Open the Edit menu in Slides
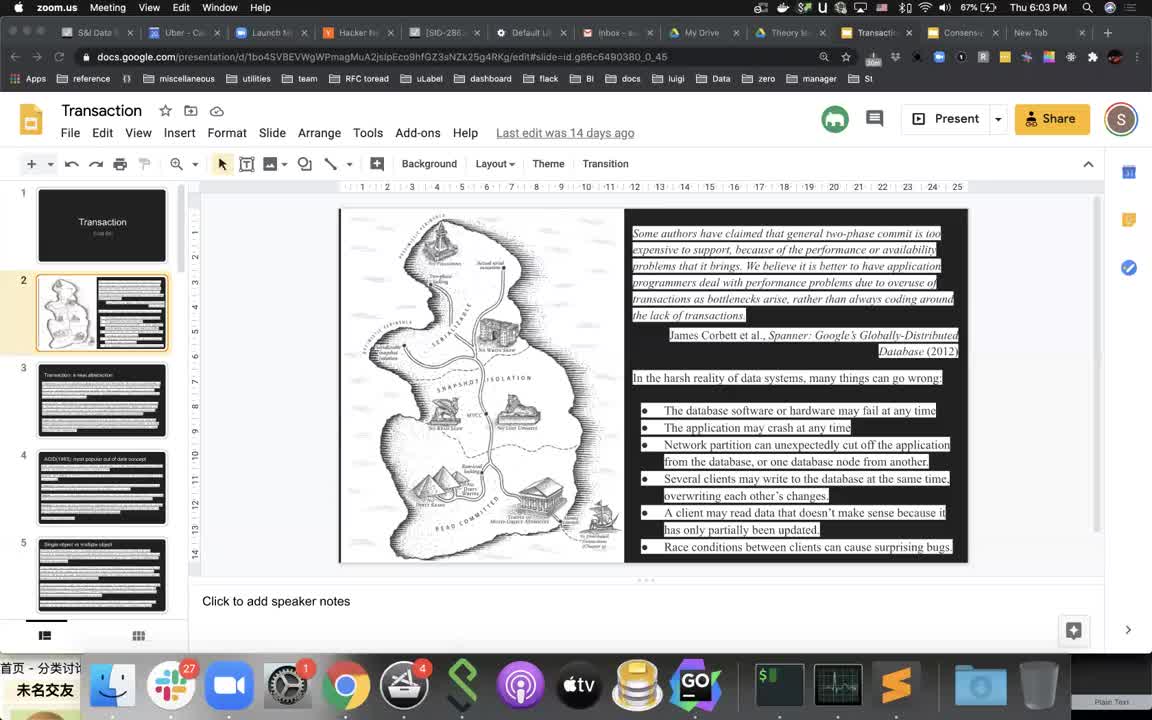This screenshot has width=1152, height=720. (x=102, y=133)
